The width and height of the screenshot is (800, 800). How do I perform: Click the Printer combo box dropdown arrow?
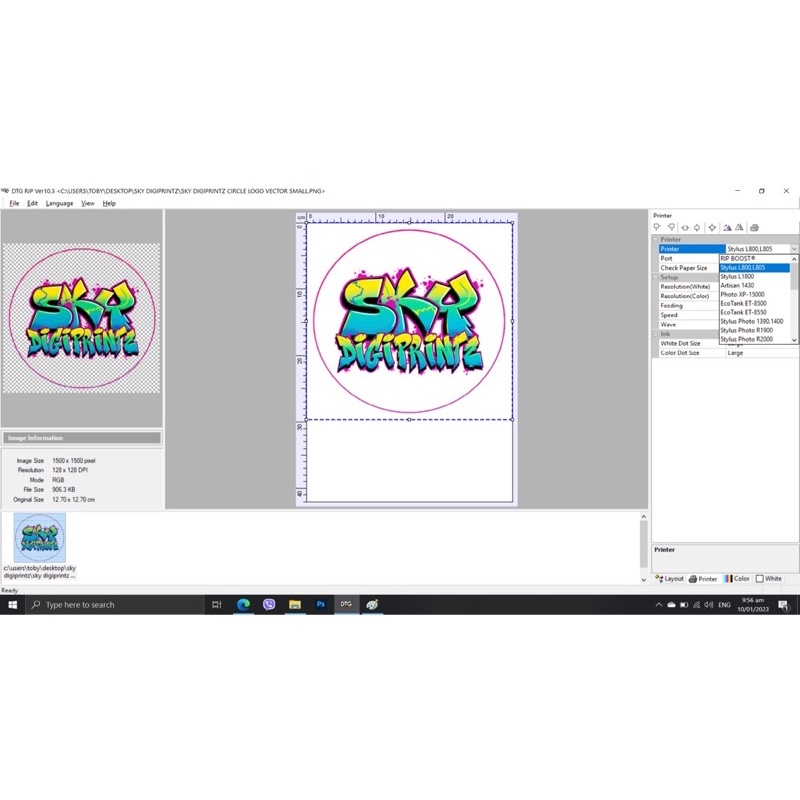(794, 249)
